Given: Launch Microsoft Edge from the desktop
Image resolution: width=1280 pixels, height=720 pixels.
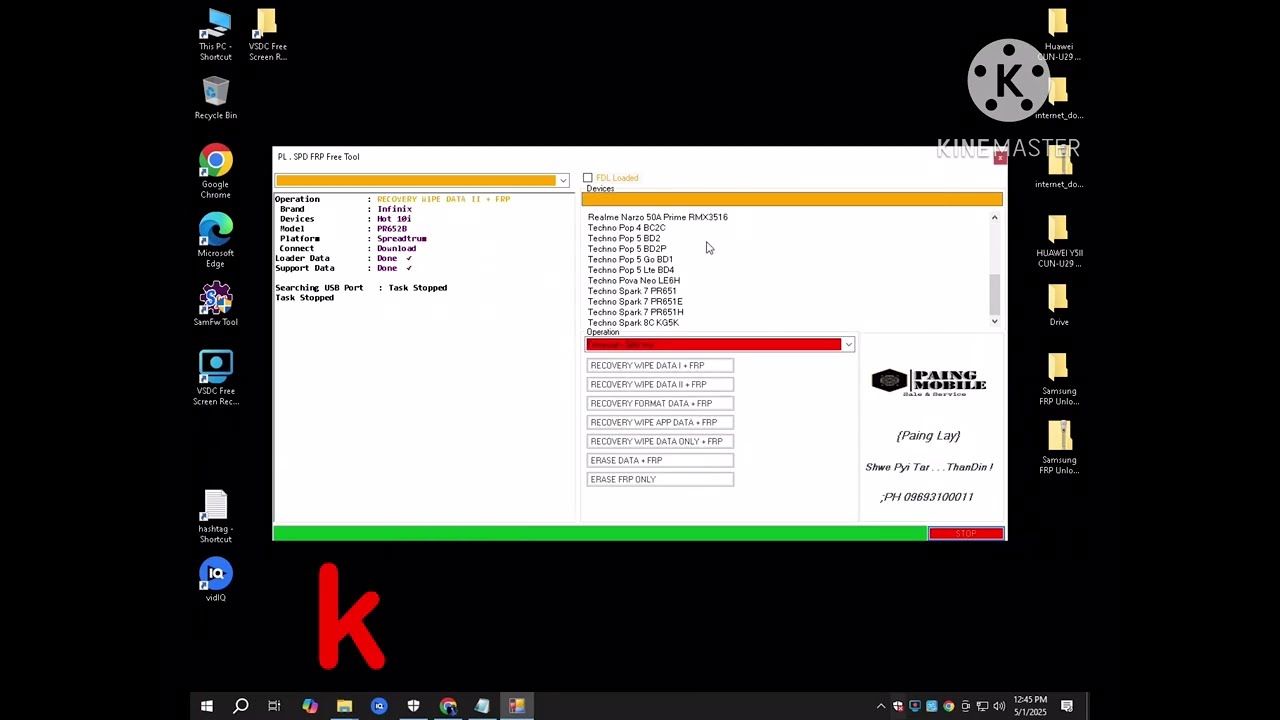Looking at the screenshot, I should coord(215,241).
